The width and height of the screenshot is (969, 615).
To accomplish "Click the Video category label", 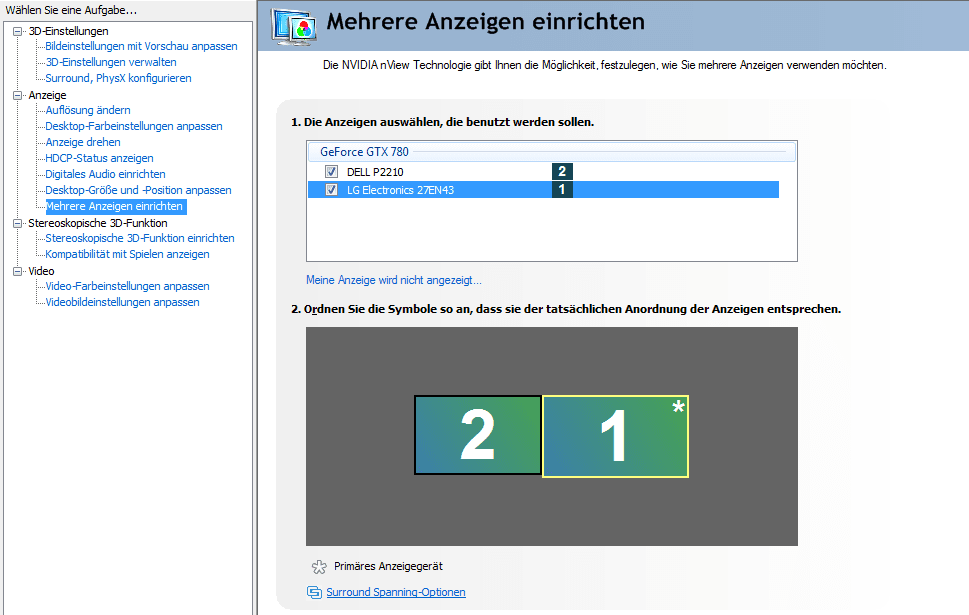I will tap(41, 271).
